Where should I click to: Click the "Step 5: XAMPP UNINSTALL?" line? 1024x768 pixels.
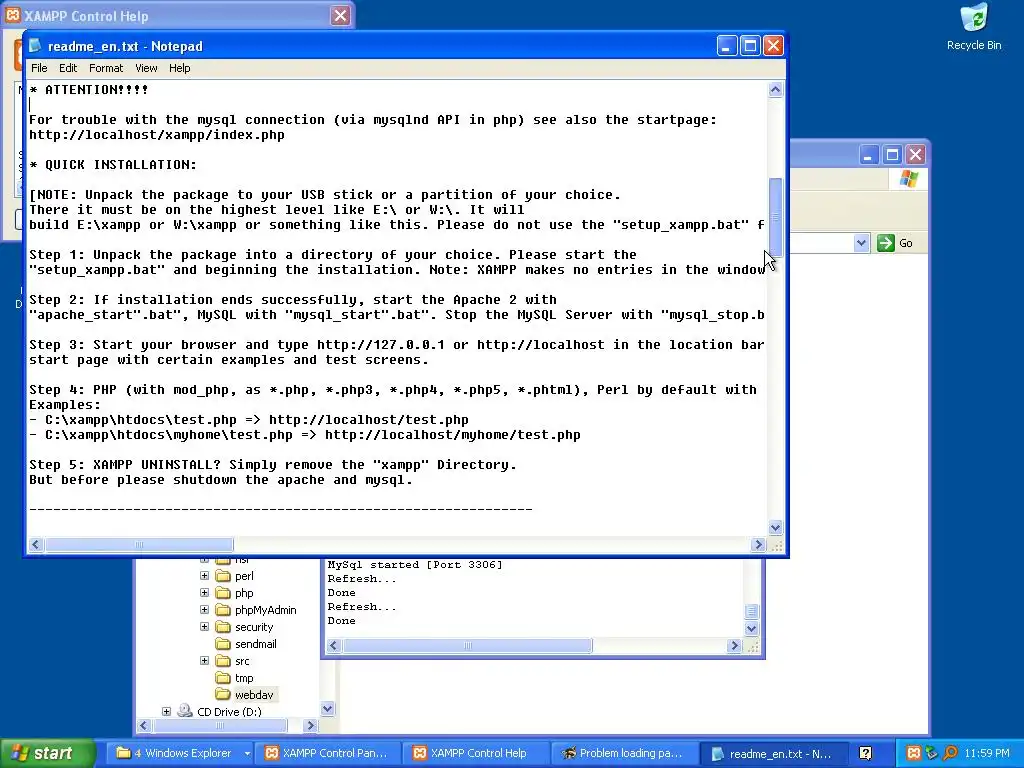272,465
